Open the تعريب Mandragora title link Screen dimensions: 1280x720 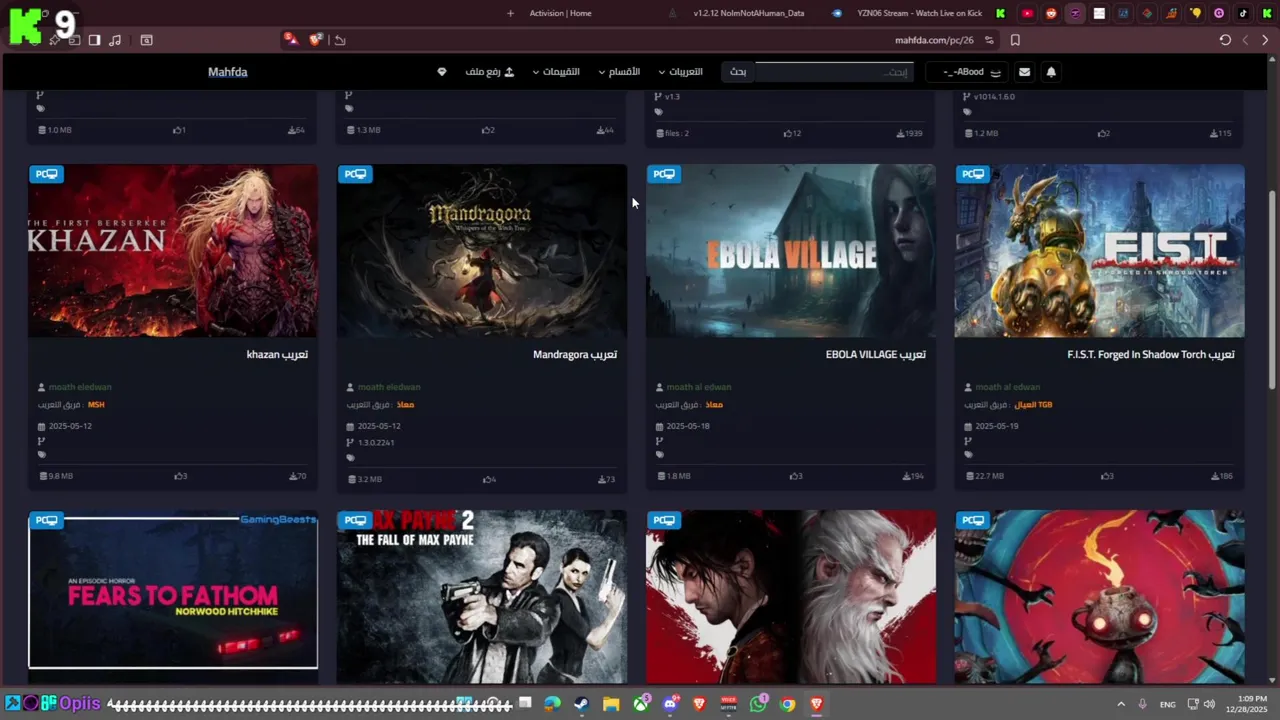click(x=575, y=355)
